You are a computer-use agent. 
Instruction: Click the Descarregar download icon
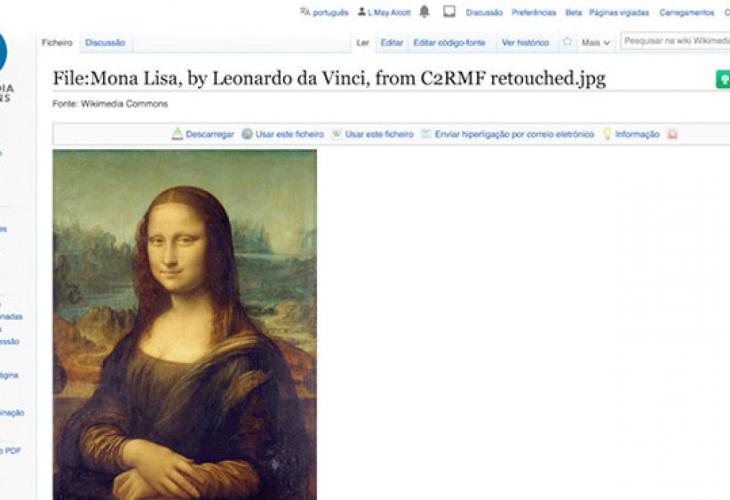pyautogui.click(x=177, y=134)
